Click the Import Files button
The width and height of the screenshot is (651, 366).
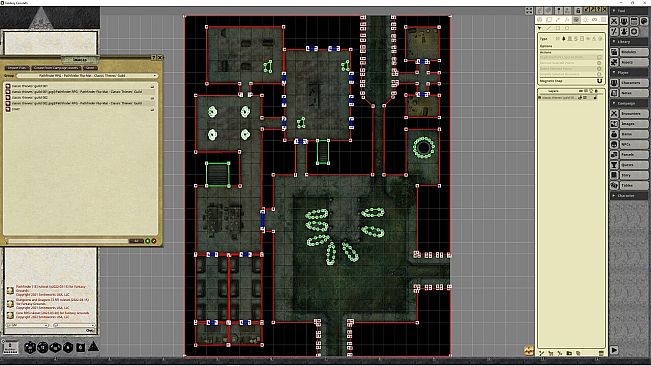(17, 68)
